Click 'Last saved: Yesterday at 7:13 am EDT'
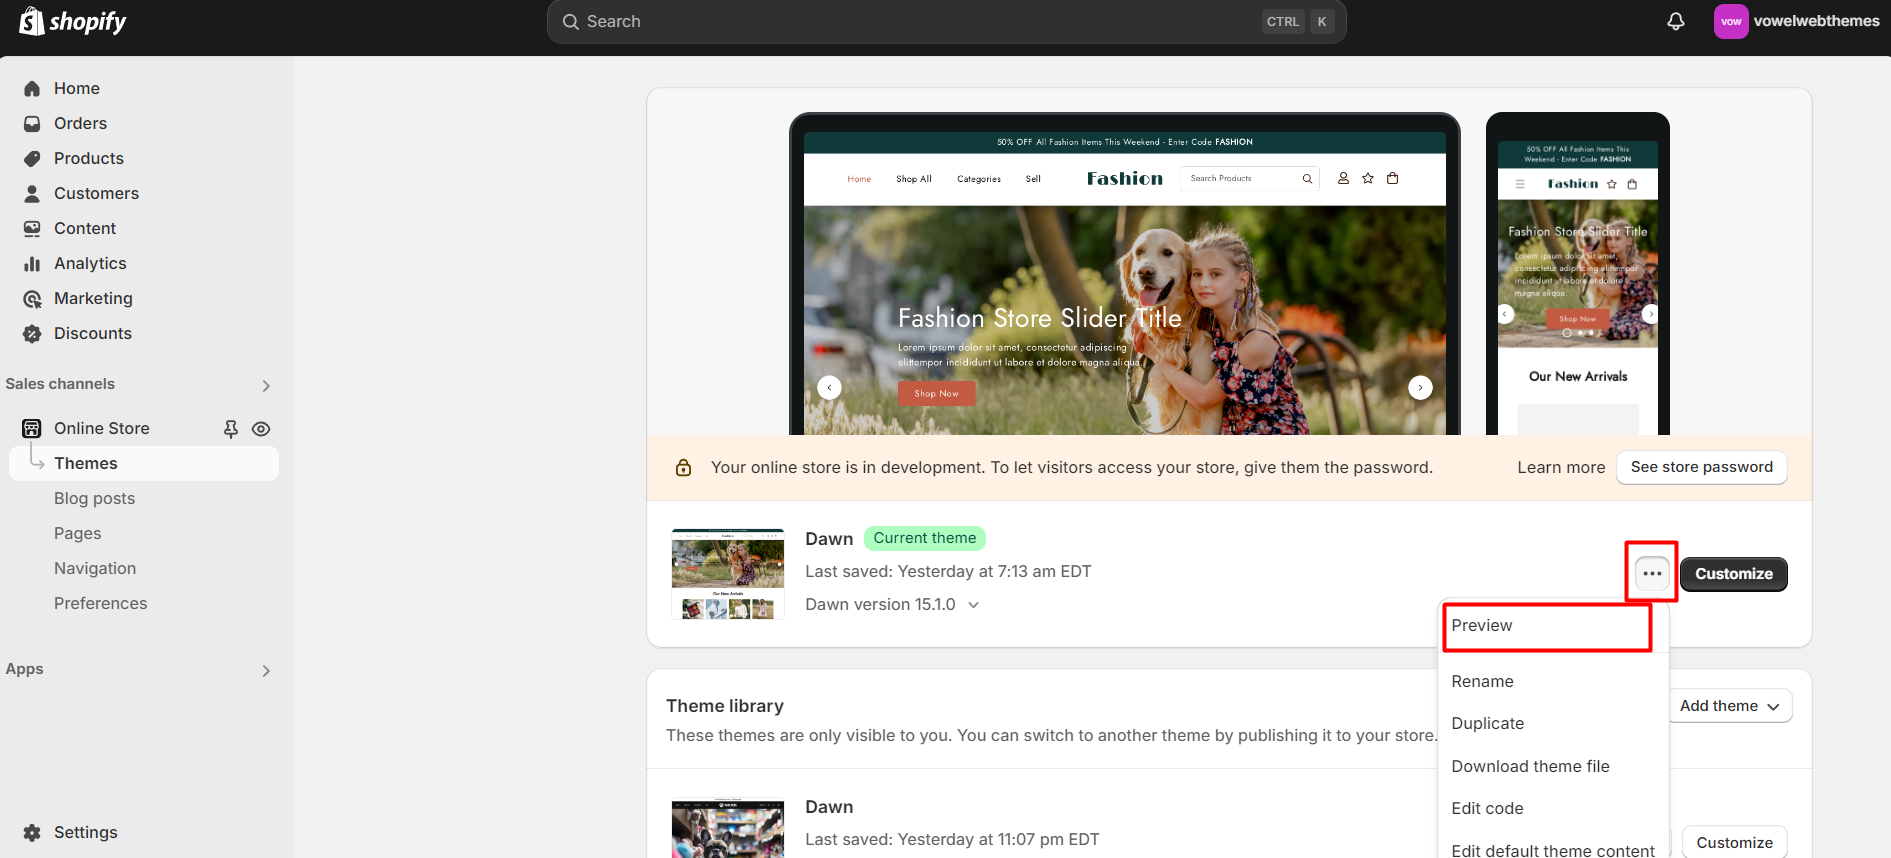Screen dimensions: 1891x858 [x=948, y=572]
